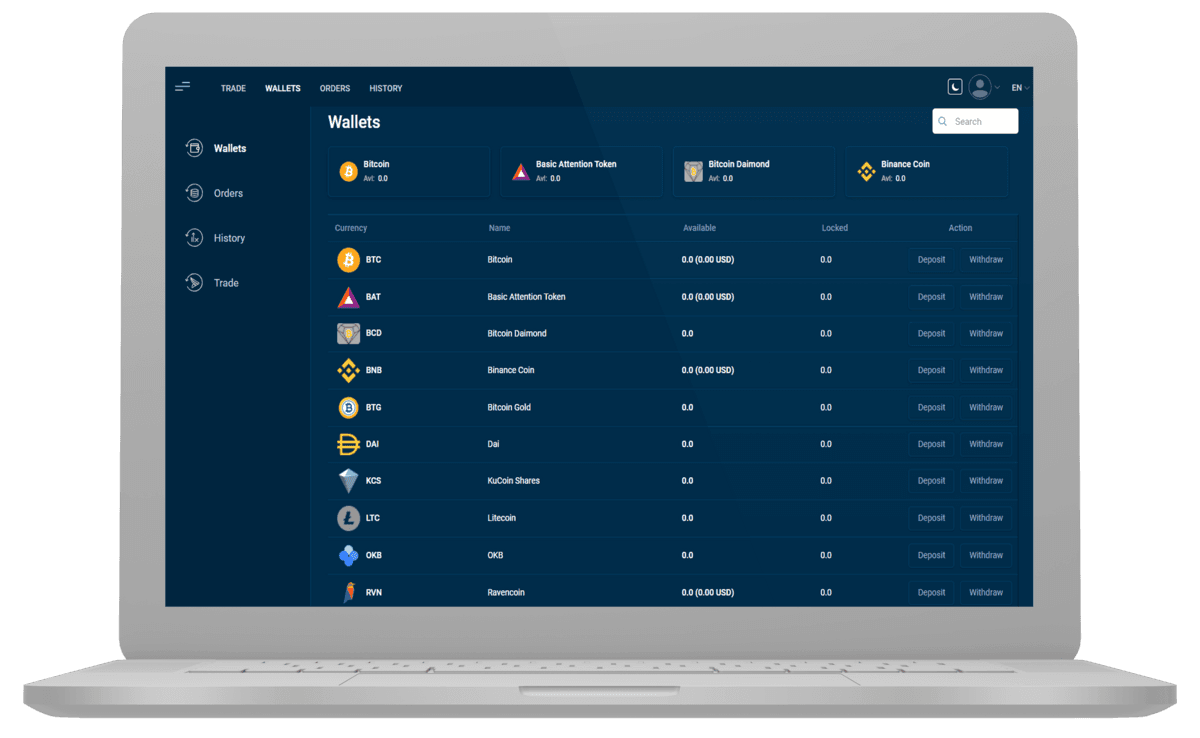Deposit to the BAT wallet
The image size is (1200, 738).
tap(931, 297)
